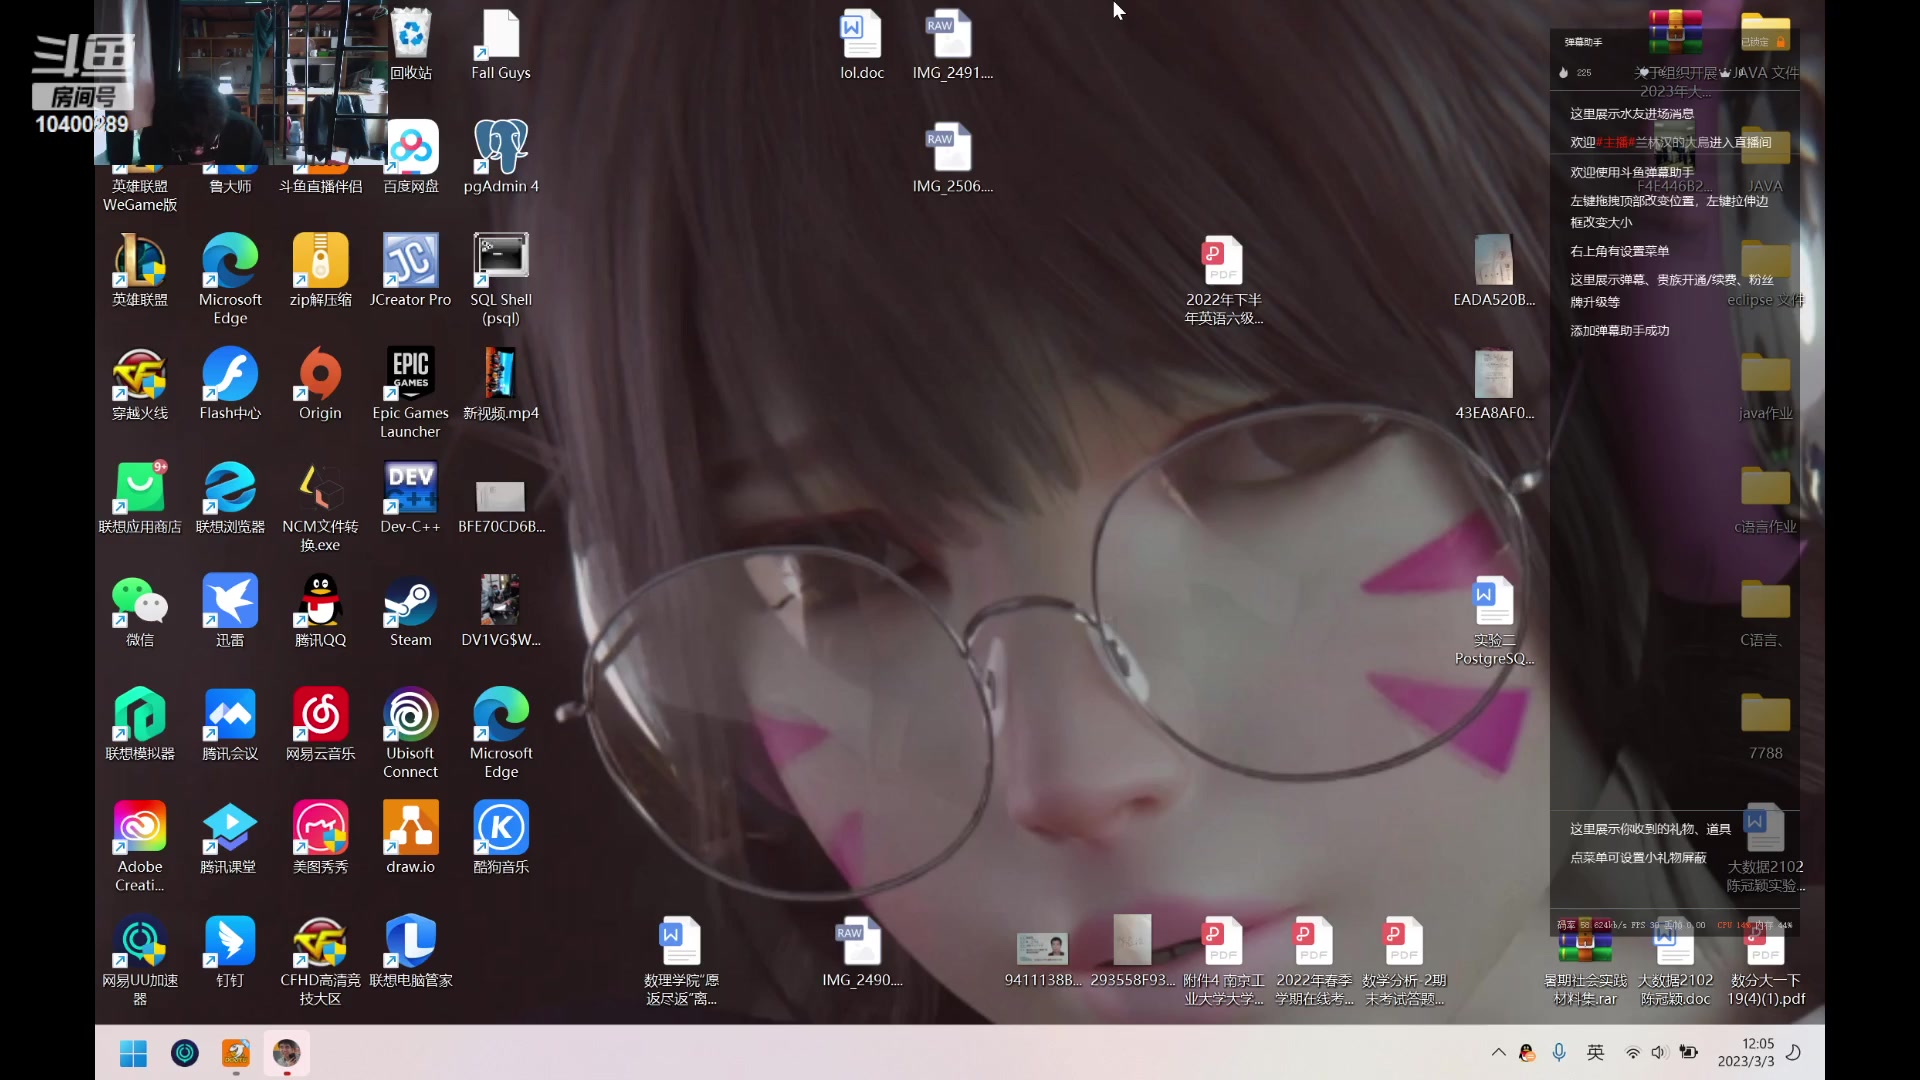This screenshot has width=1920, height=1080.
Task: Open the Windows Start menu
Action: (x=133, y=1053)
